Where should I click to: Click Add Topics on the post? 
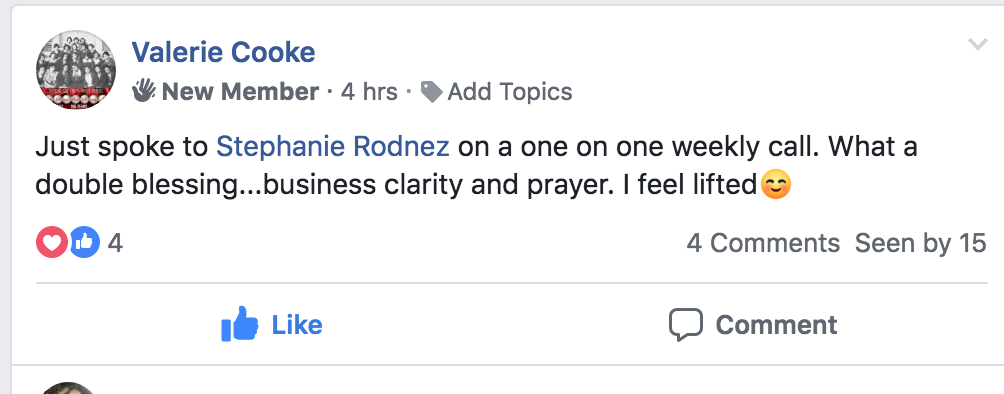(x=510, y=92)
